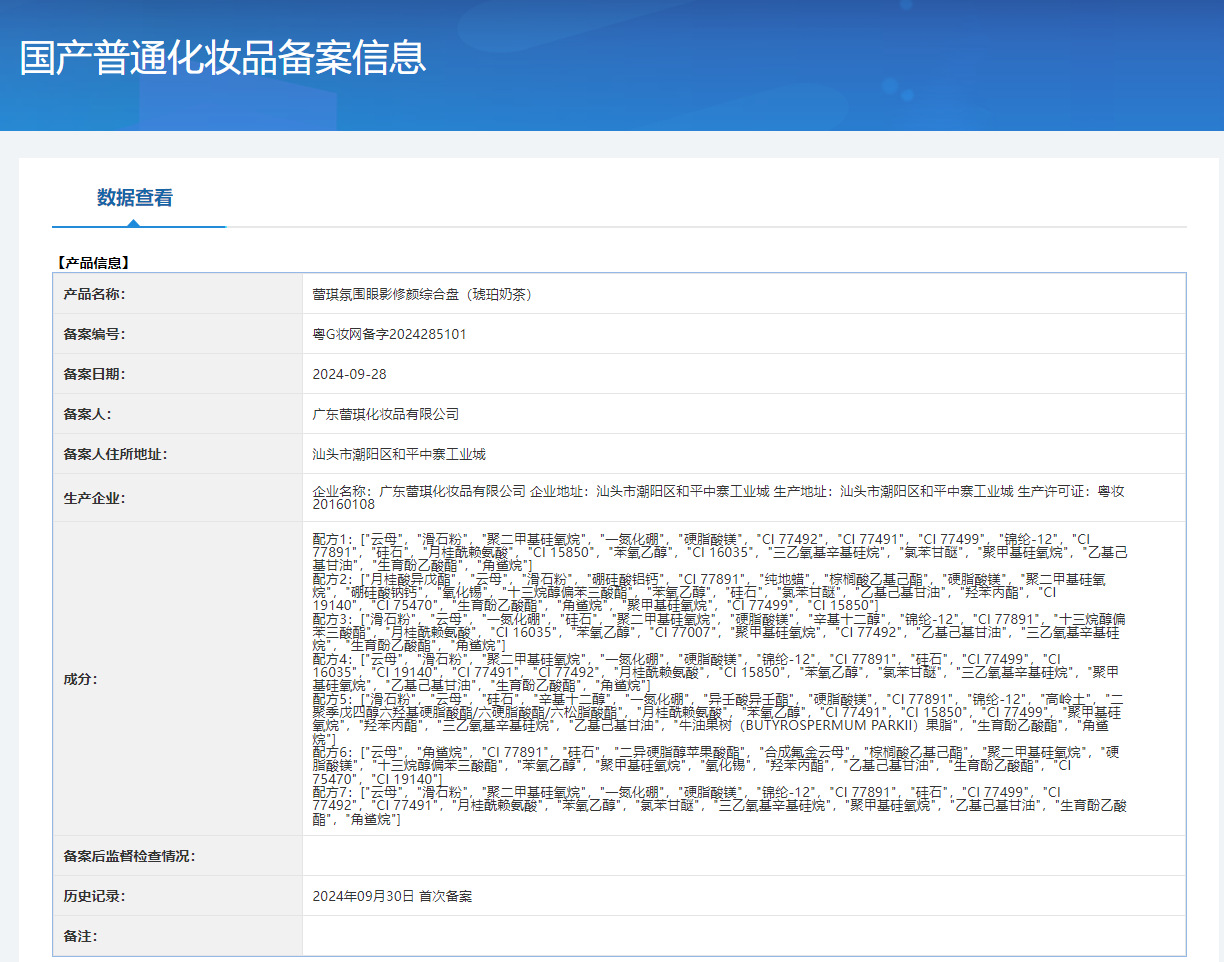Screen dimensions: 1224x962
Task: Select the filing date 2024-09-28
Action: (349, 374)
